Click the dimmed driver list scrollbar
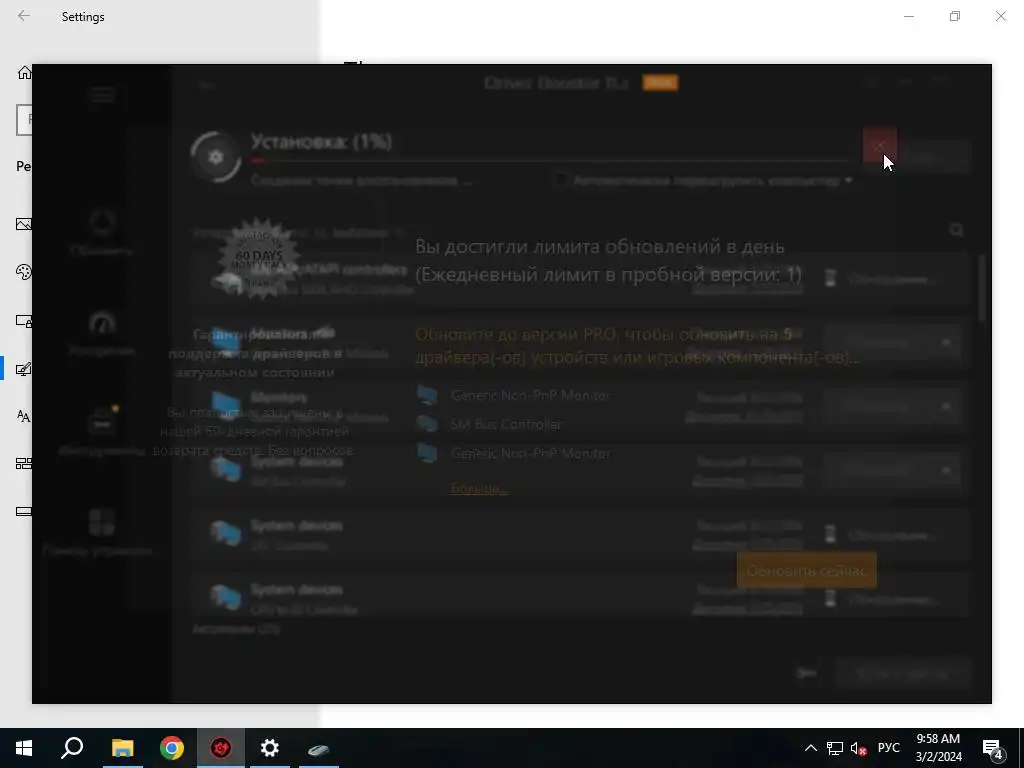The image size is (1024, 768). coord(982,287)
